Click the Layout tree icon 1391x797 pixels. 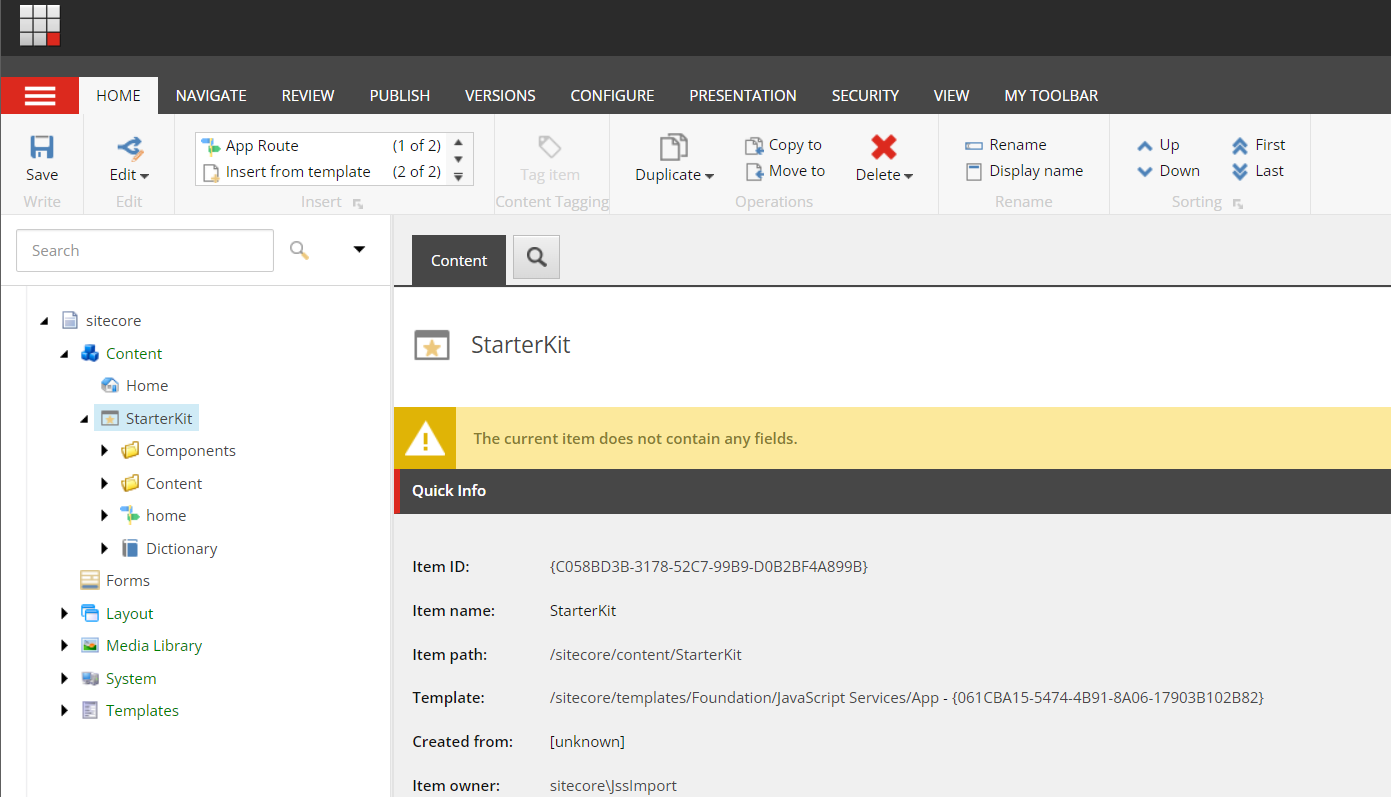pyautogui.click(x=90, y=614)
